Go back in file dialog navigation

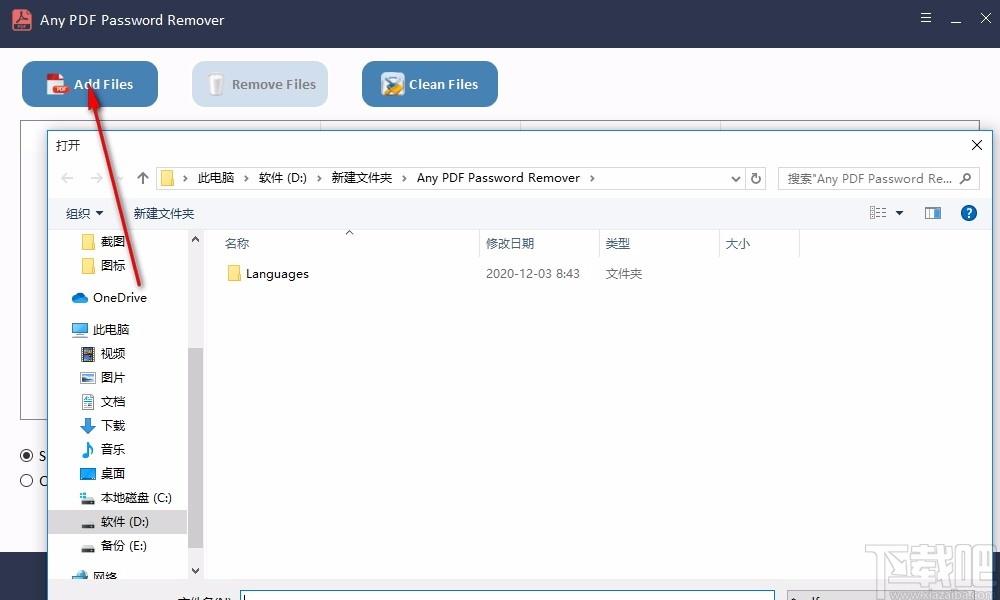67,178
